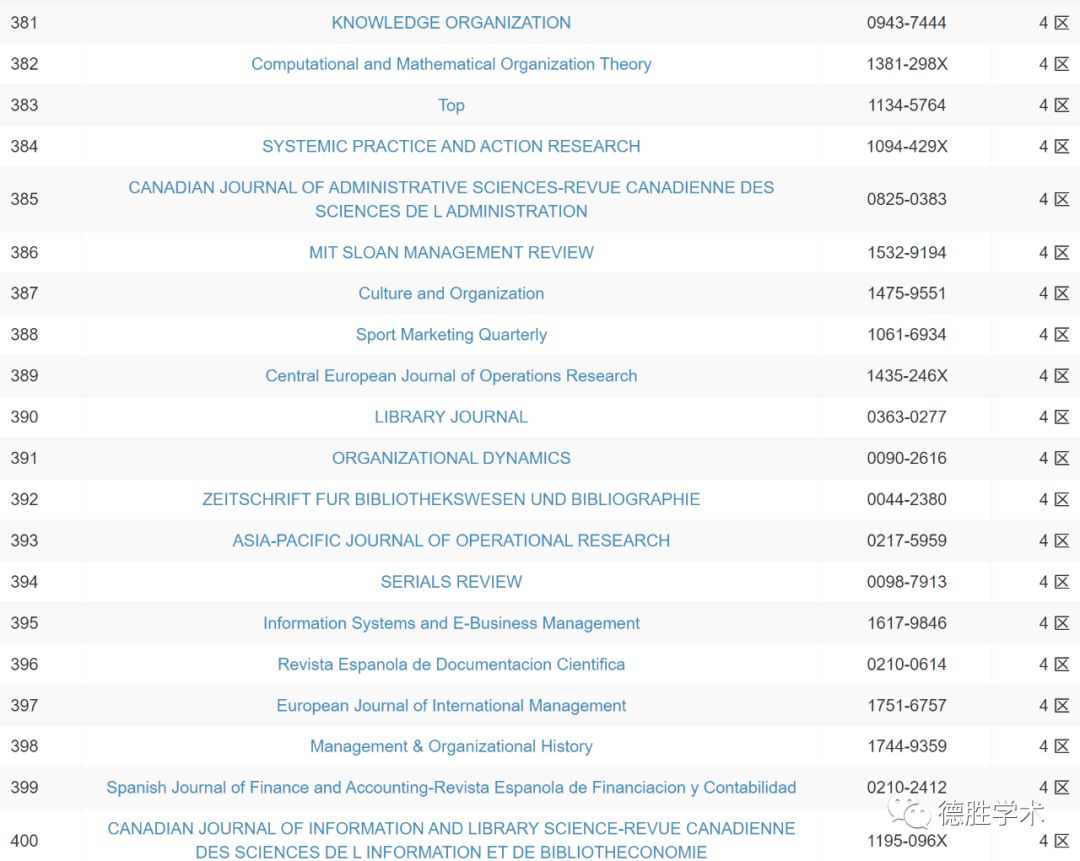Open the Top journal link
This screenshot has width=1080, height=861.
pos(451,105)
